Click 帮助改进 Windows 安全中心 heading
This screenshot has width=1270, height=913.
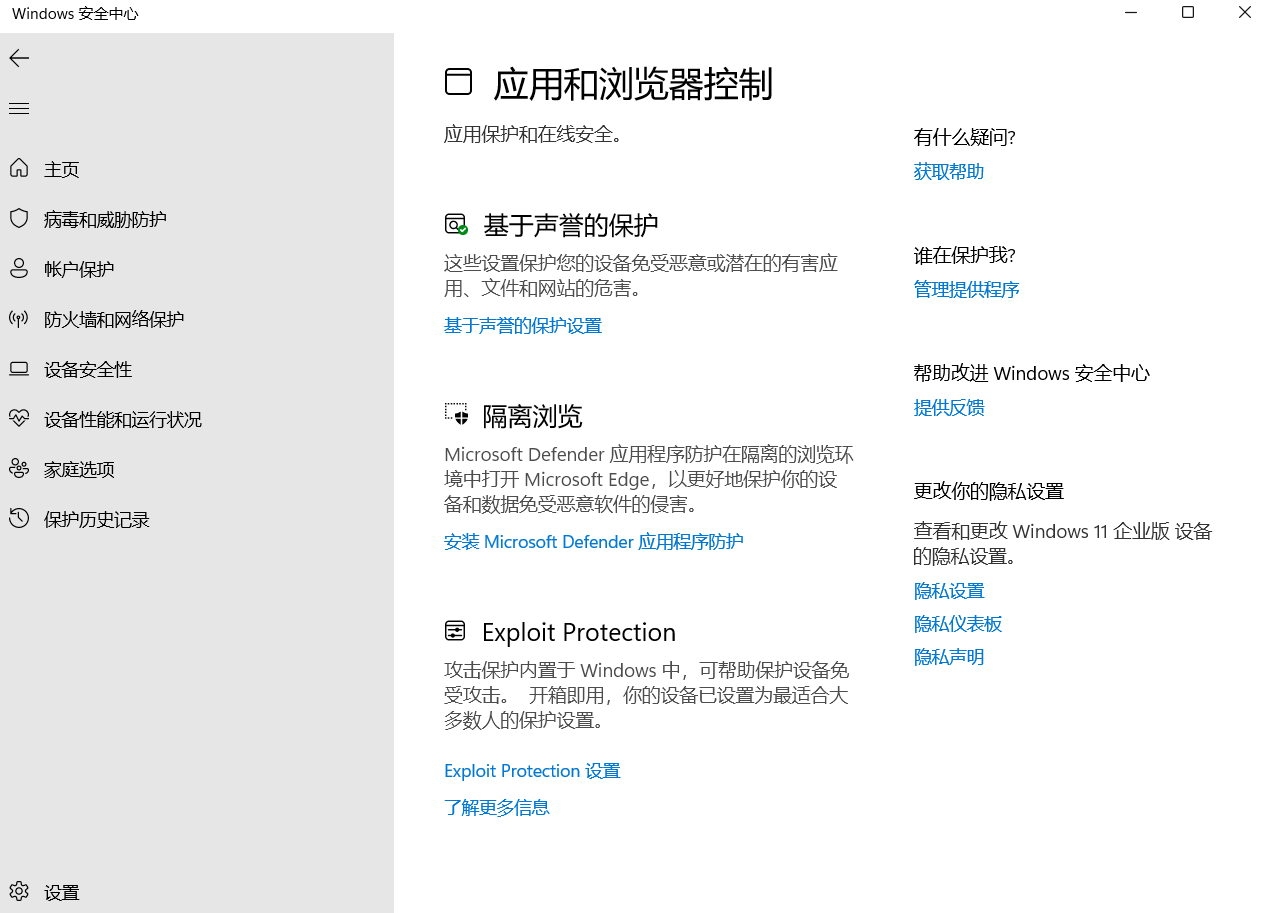(1032, 373)
